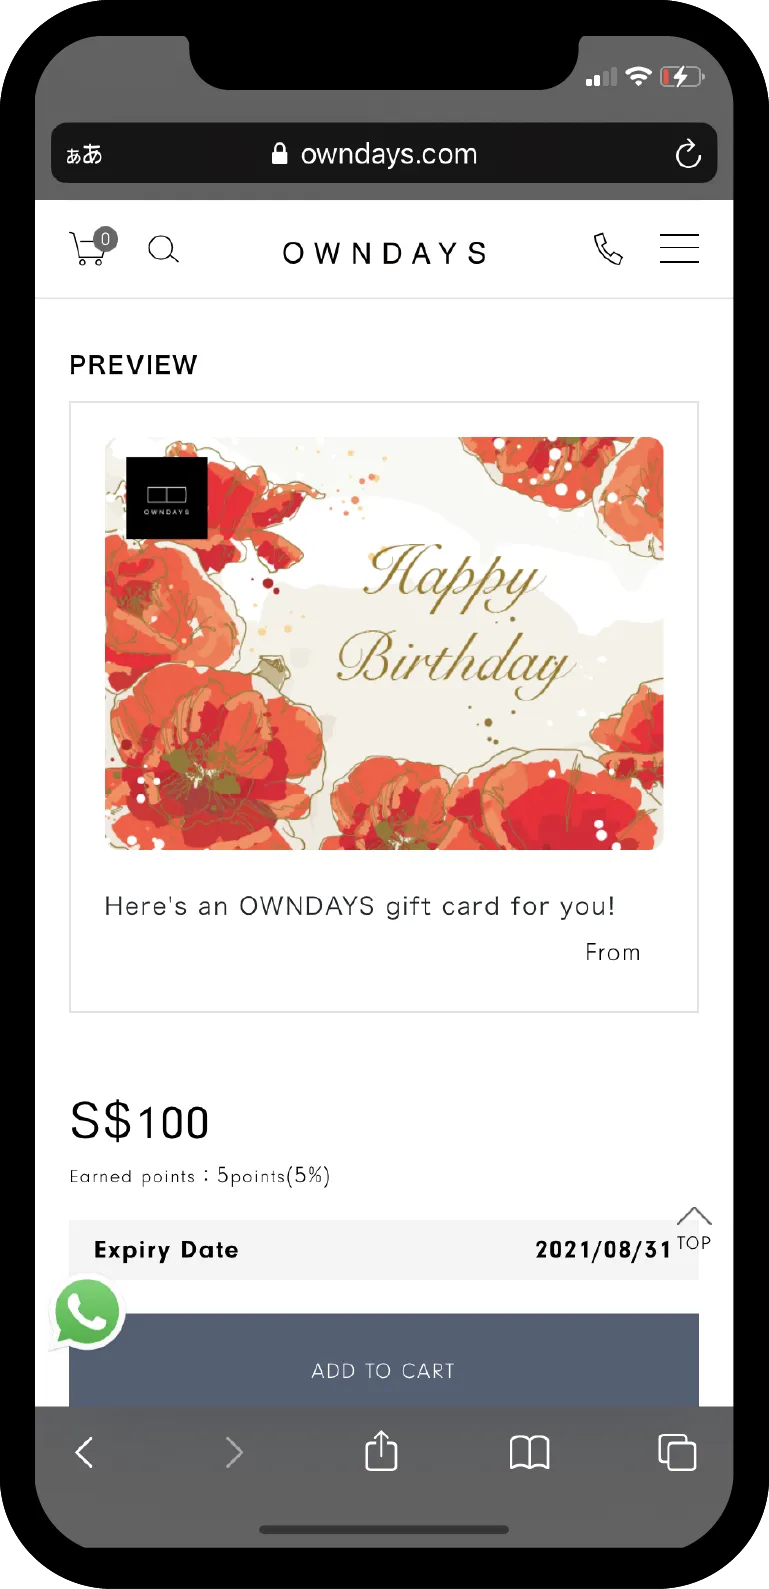Open the shopping cart icon

point(88,248)
